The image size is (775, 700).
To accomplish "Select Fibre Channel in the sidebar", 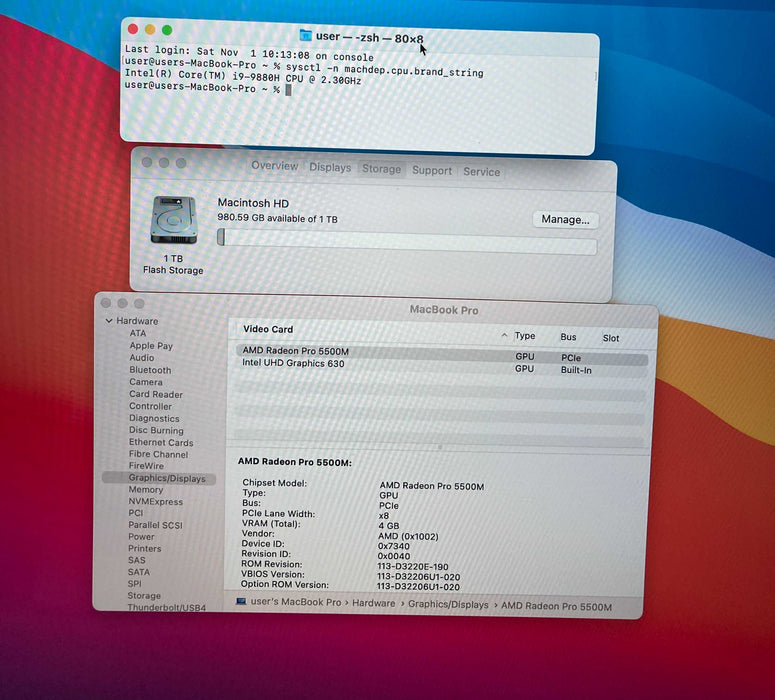I will (158, 454).
